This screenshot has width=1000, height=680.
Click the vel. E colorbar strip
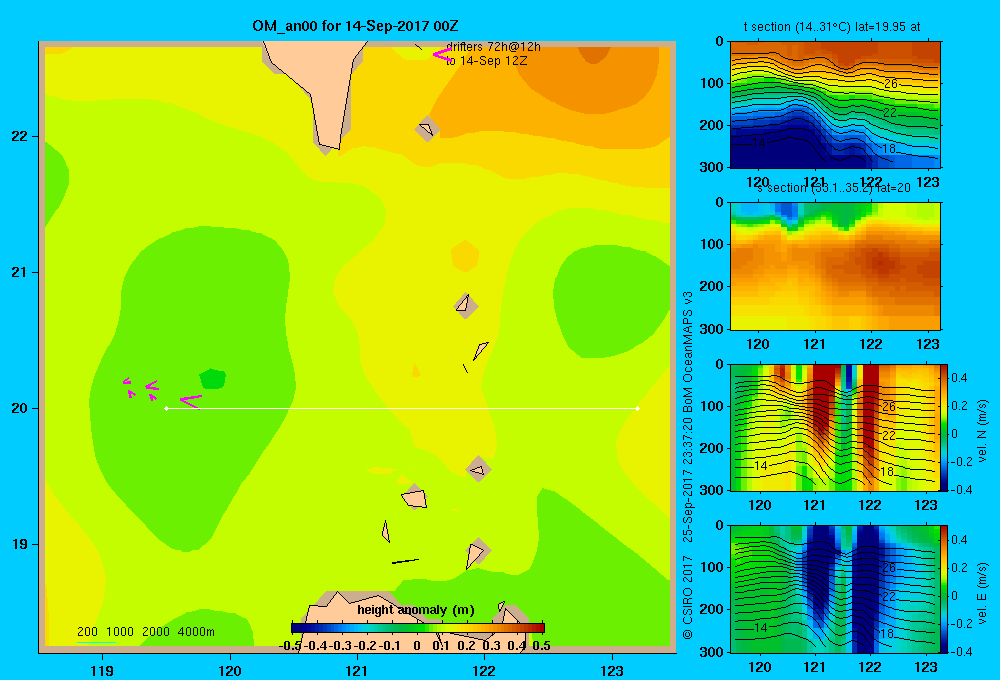(945, 589)
